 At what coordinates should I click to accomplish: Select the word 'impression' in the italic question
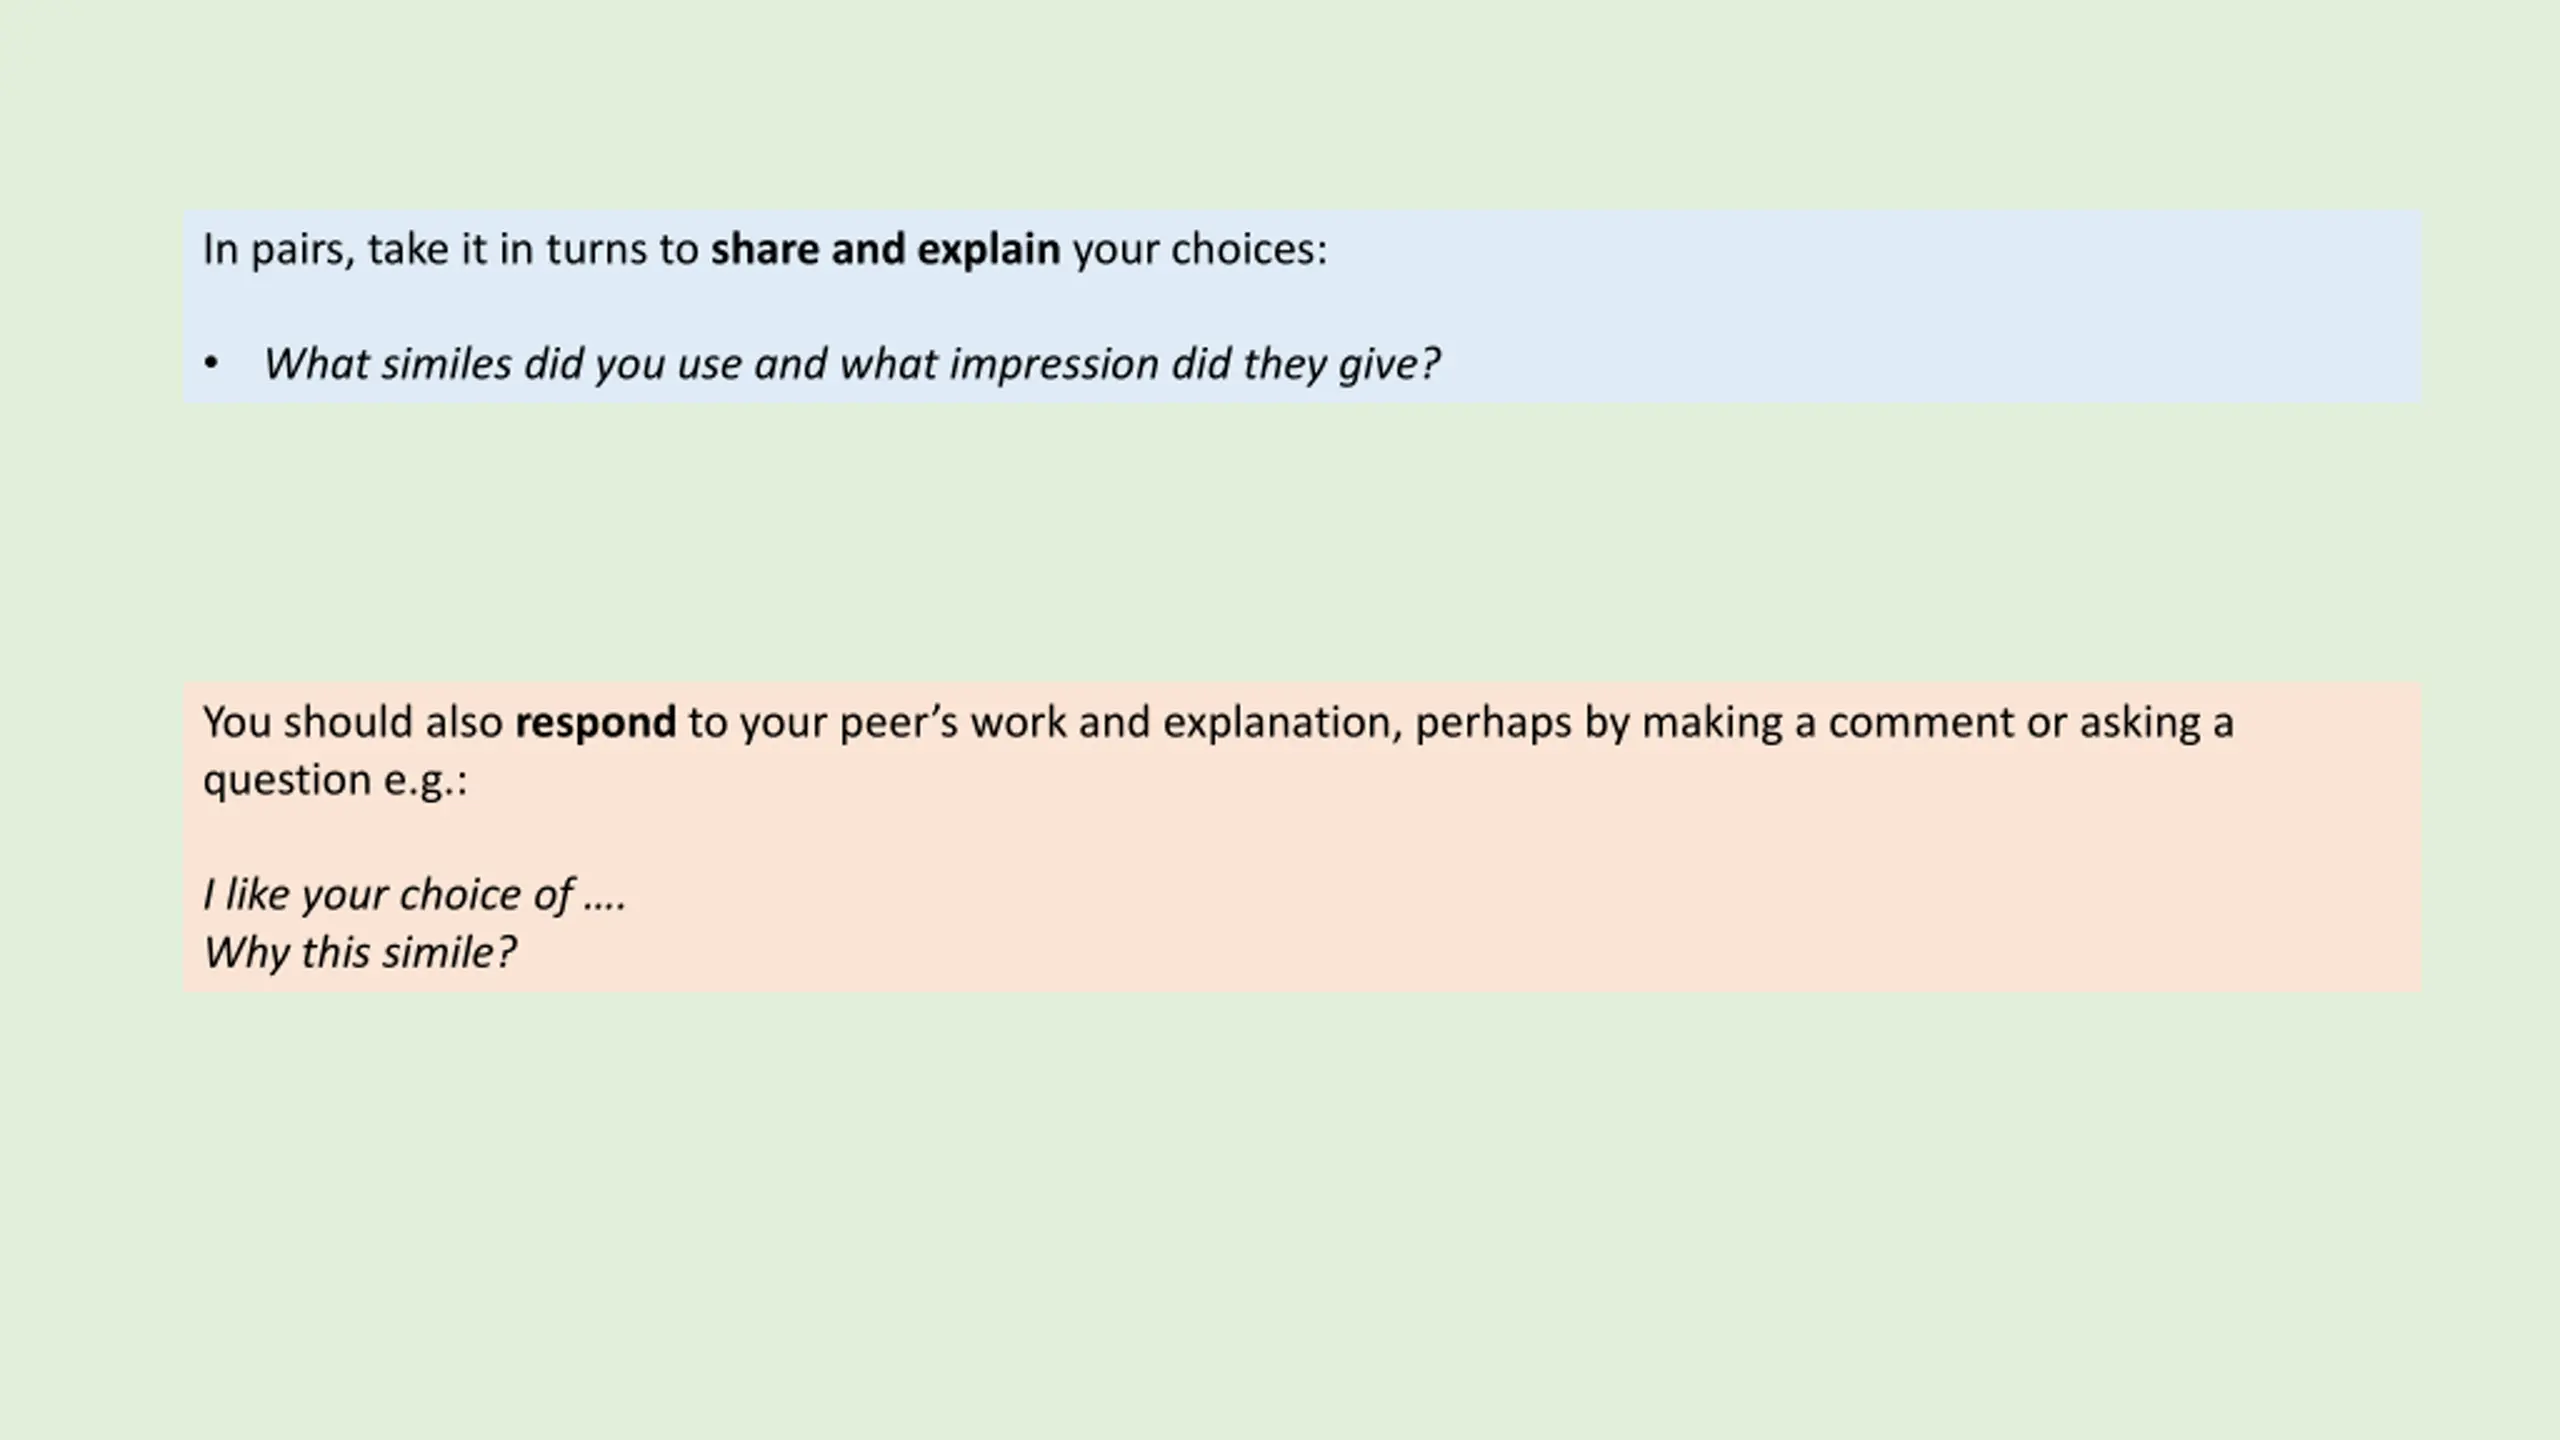tap(1054, 365)
